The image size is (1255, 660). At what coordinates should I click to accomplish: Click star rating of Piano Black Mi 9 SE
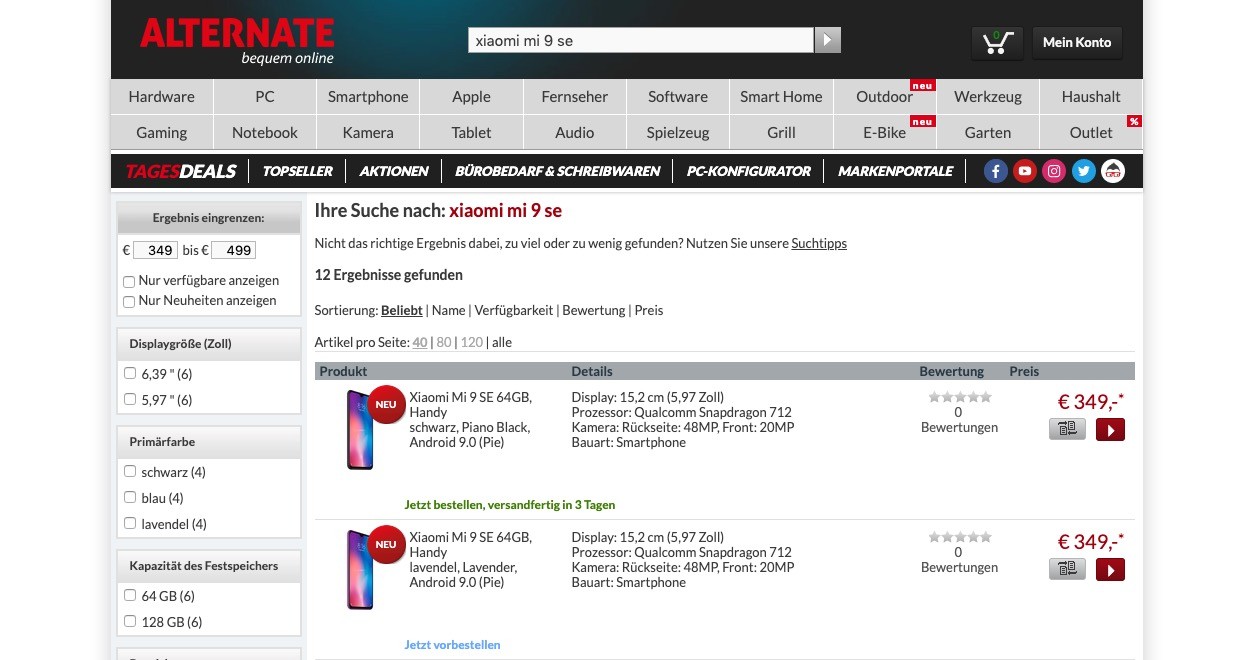point(959,397)
